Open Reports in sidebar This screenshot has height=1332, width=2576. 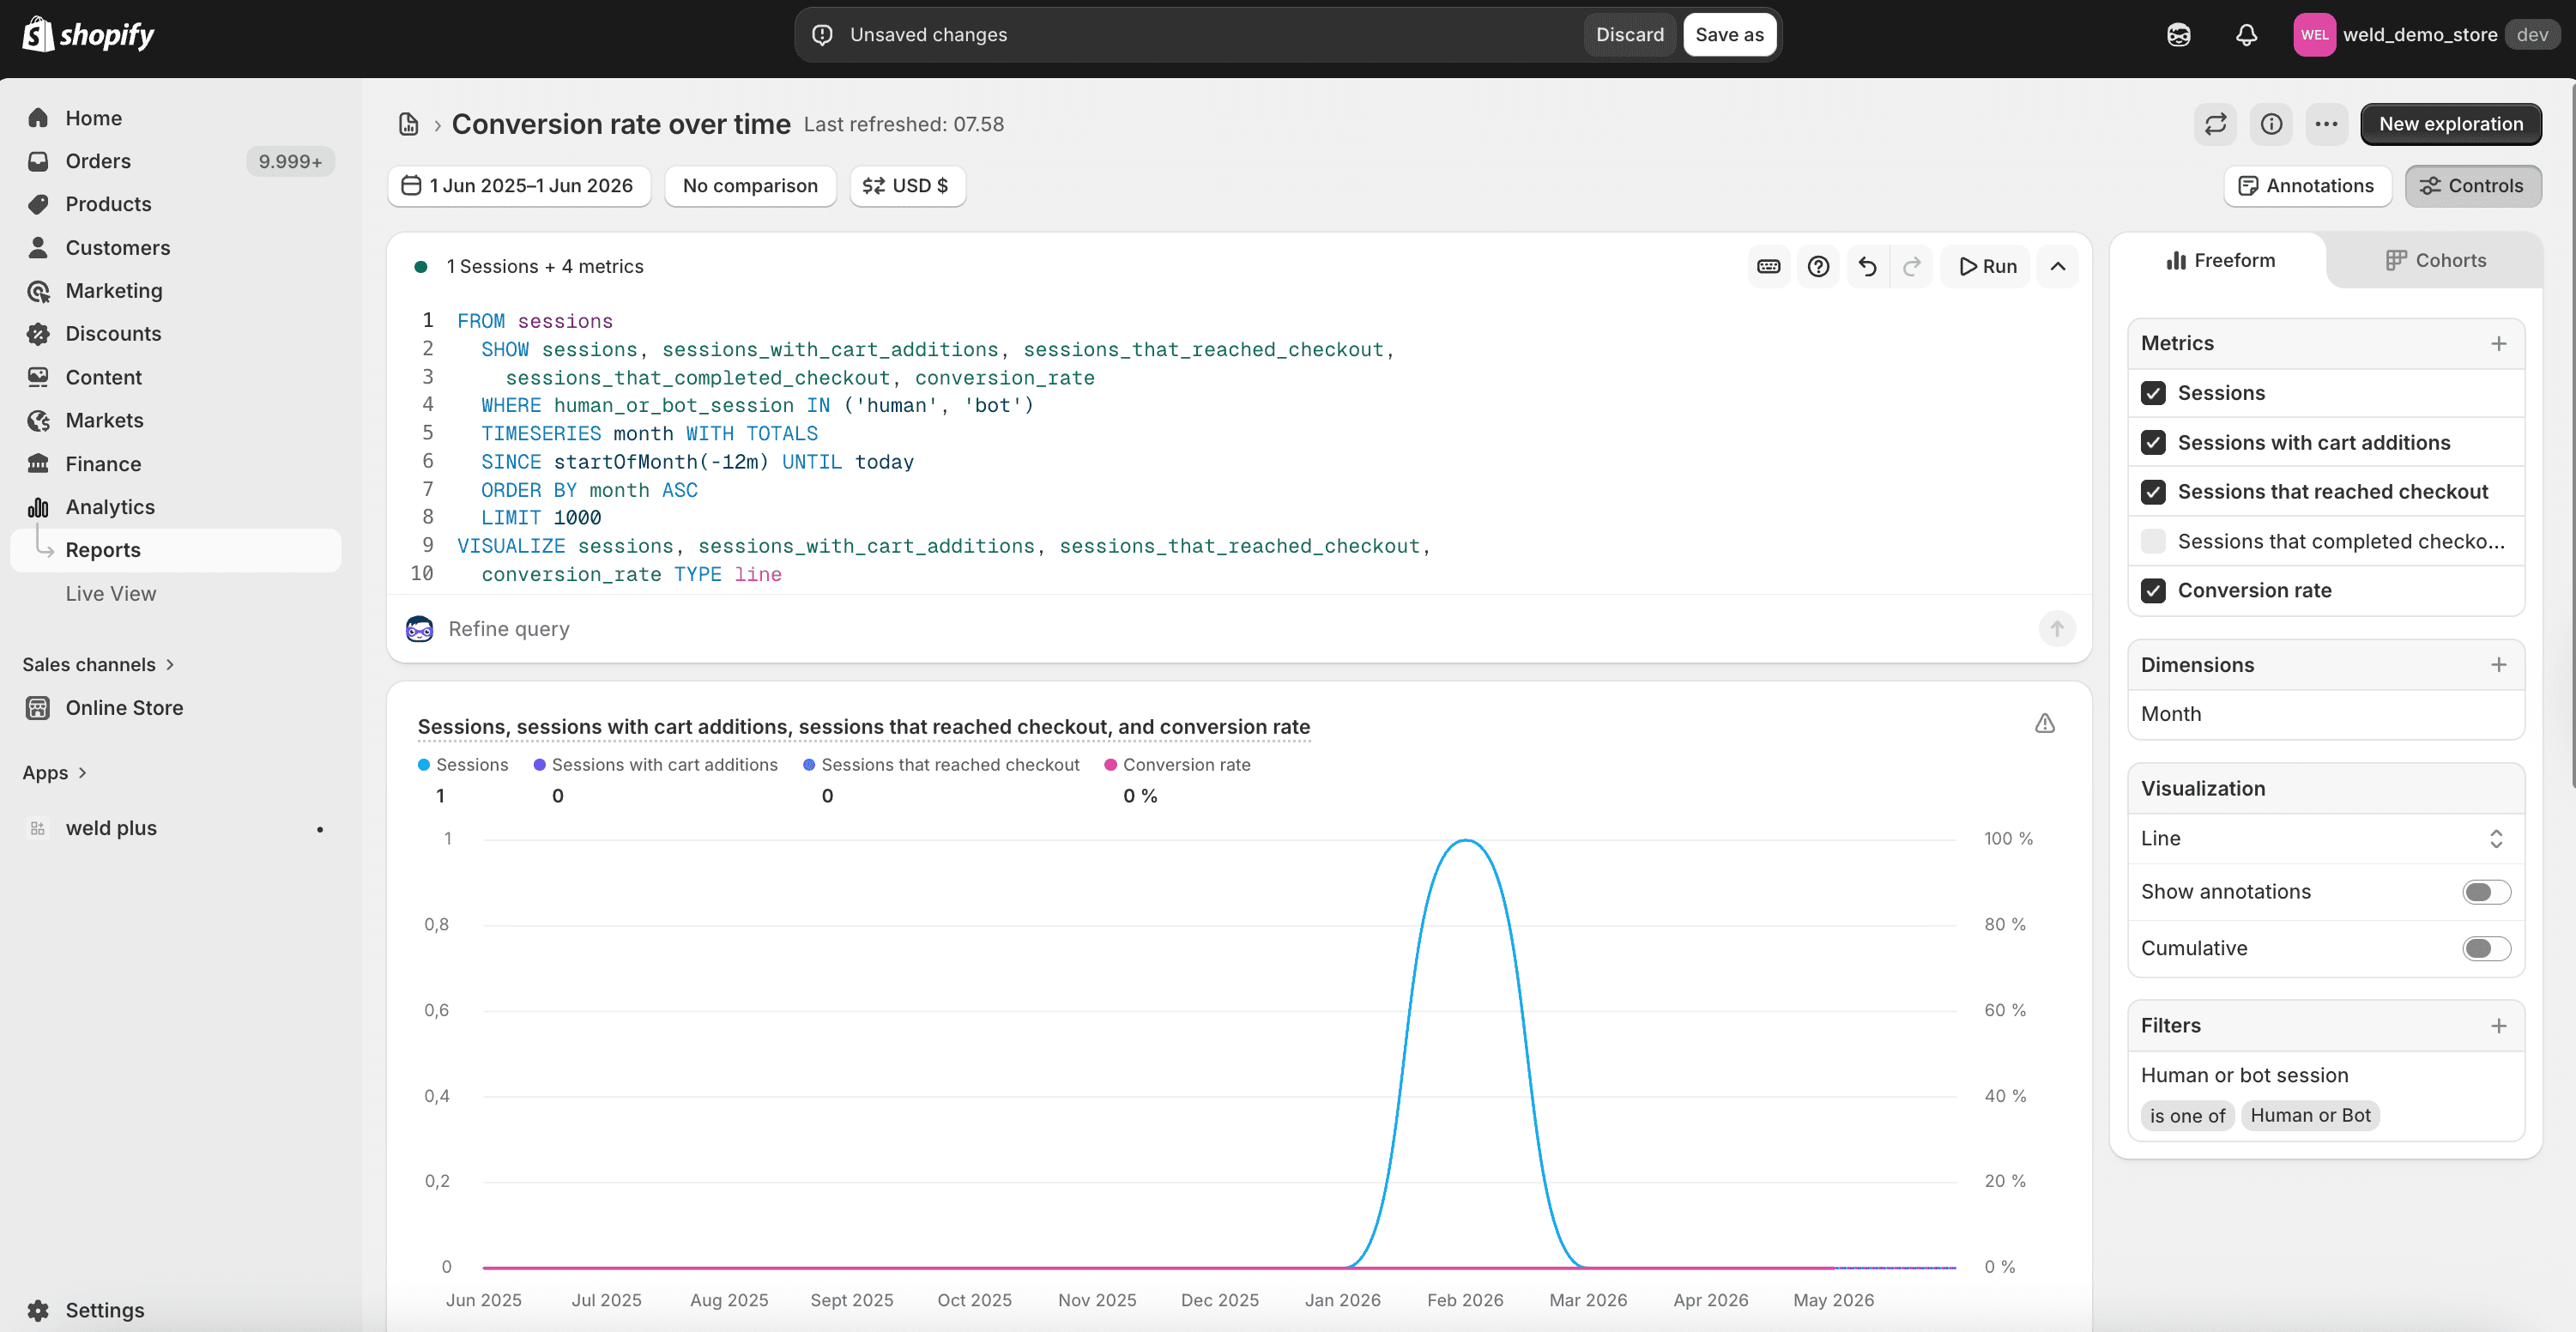pos(176,550)
